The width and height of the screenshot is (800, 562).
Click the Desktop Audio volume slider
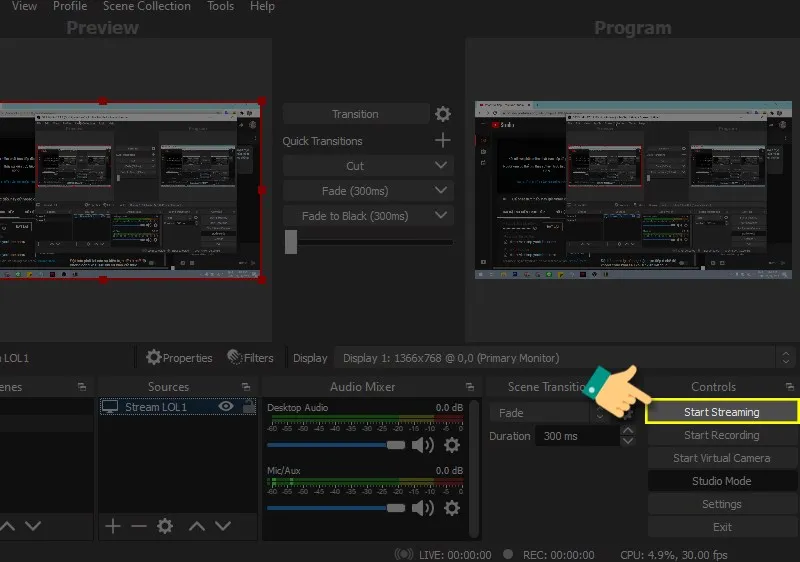(335, 445)
